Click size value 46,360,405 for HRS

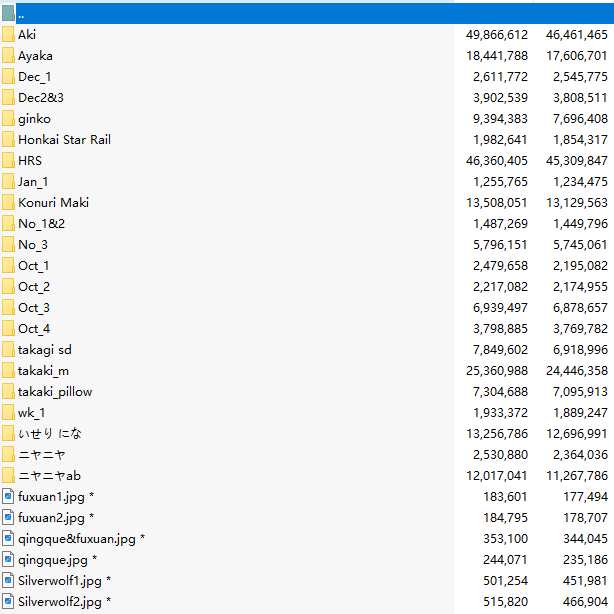(497, 161)
